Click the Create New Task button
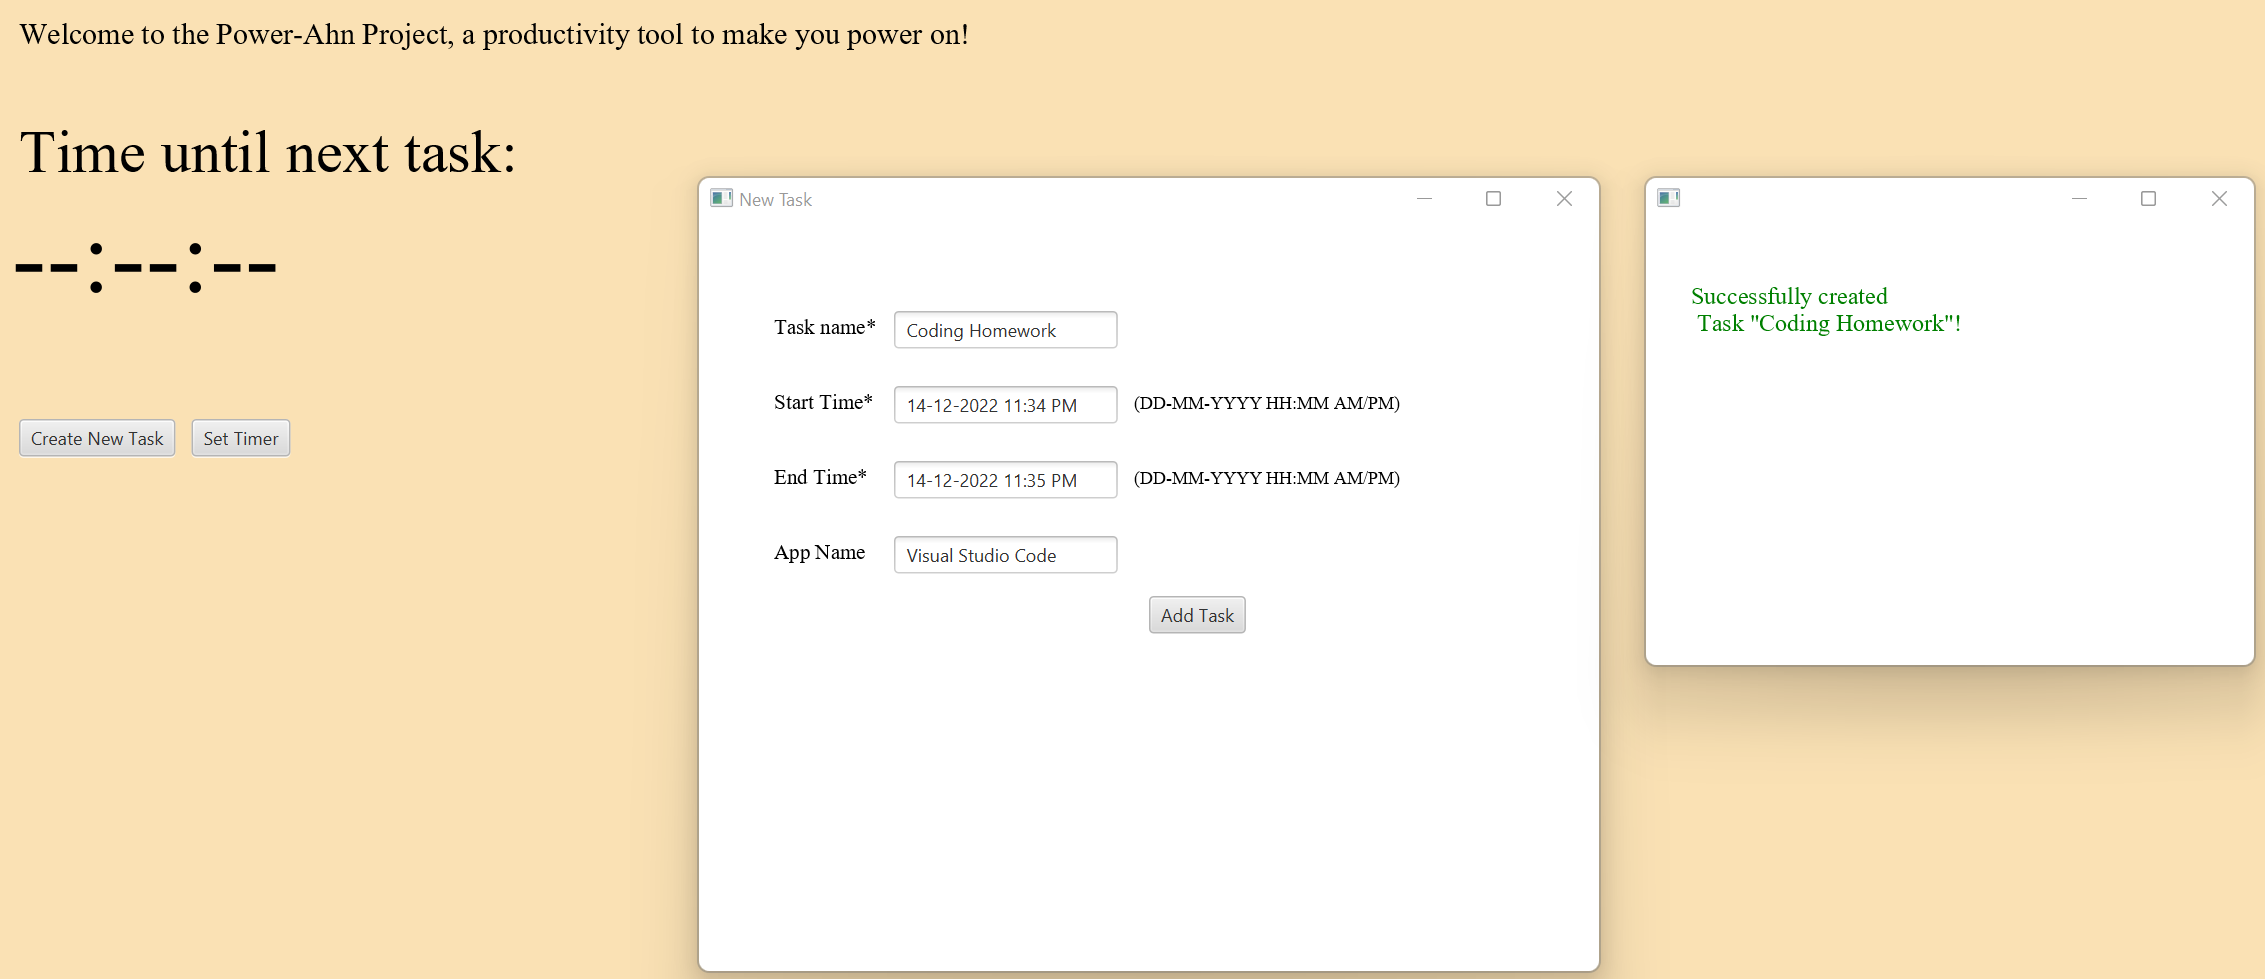The width and height of the screenshot is (2265, 979). 97,438
